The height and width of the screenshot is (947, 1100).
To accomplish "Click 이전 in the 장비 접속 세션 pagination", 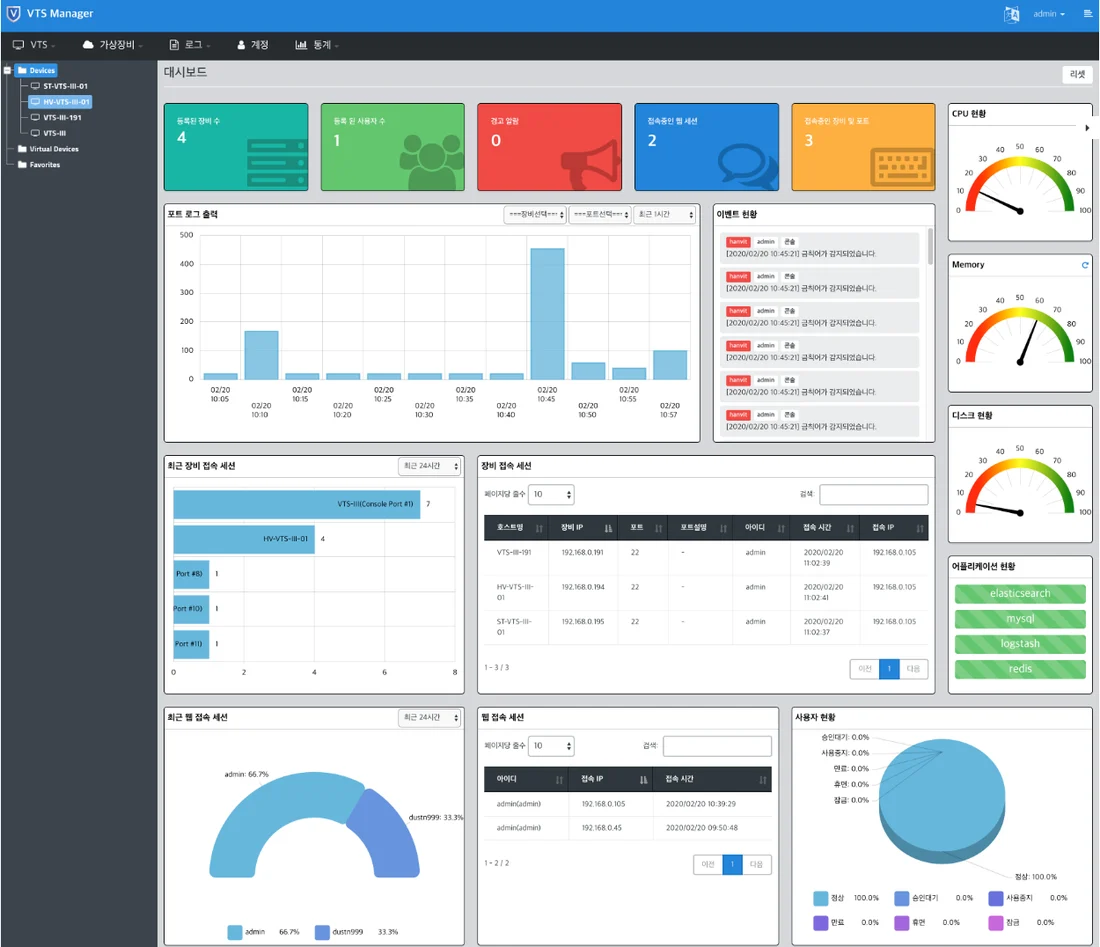I will [865, 669].
